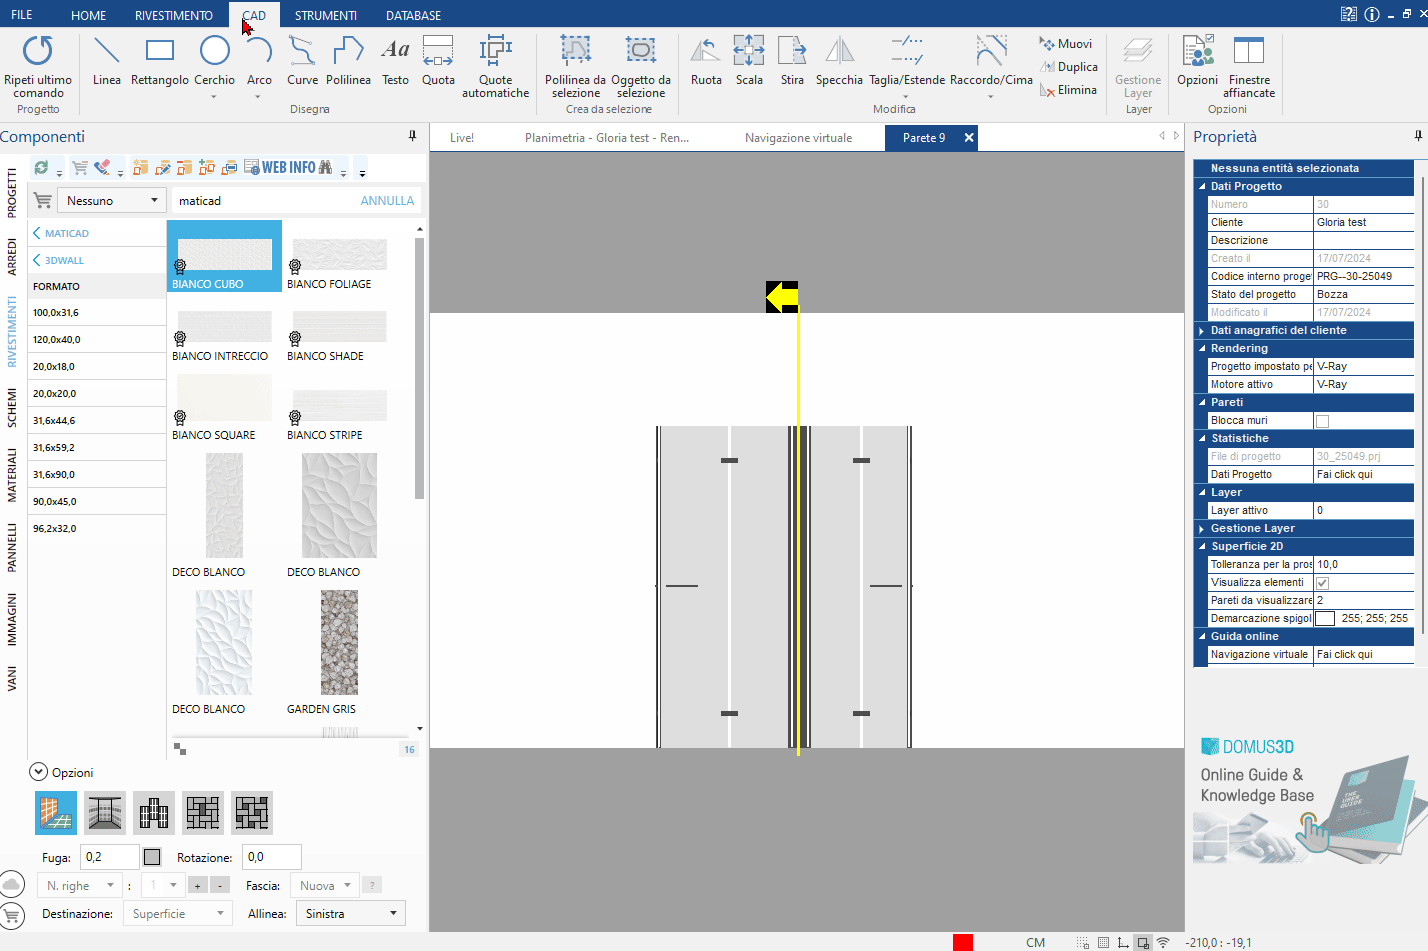
Task: Expand Dati anagrafici del cliente section
Action: pos(1202,330)
